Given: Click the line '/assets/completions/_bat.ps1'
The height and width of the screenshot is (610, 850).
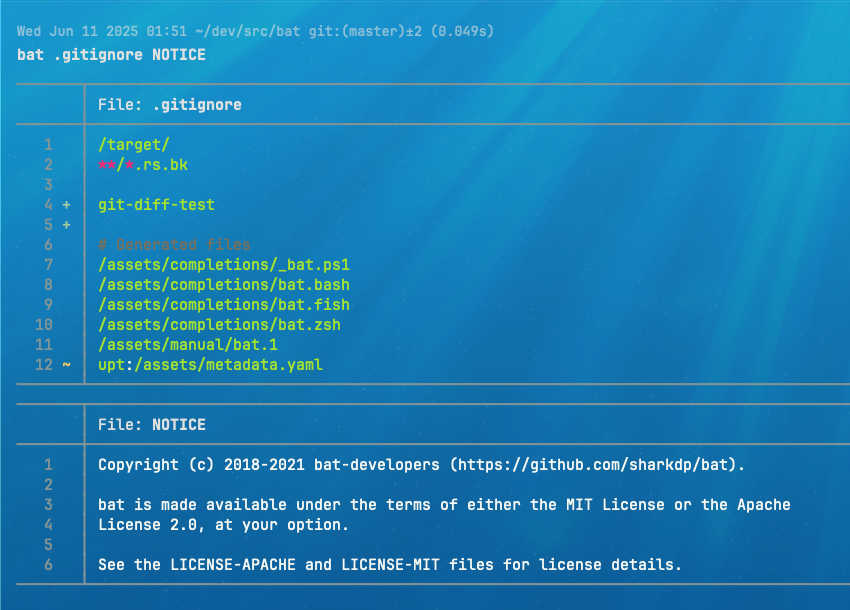Looking at the screenshot, I should [224, 265].
